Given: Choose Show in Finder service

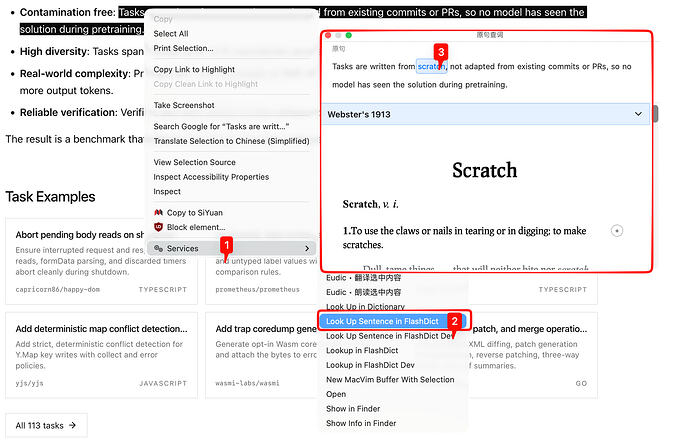Looking at the screenshot, I should (353, 408).
